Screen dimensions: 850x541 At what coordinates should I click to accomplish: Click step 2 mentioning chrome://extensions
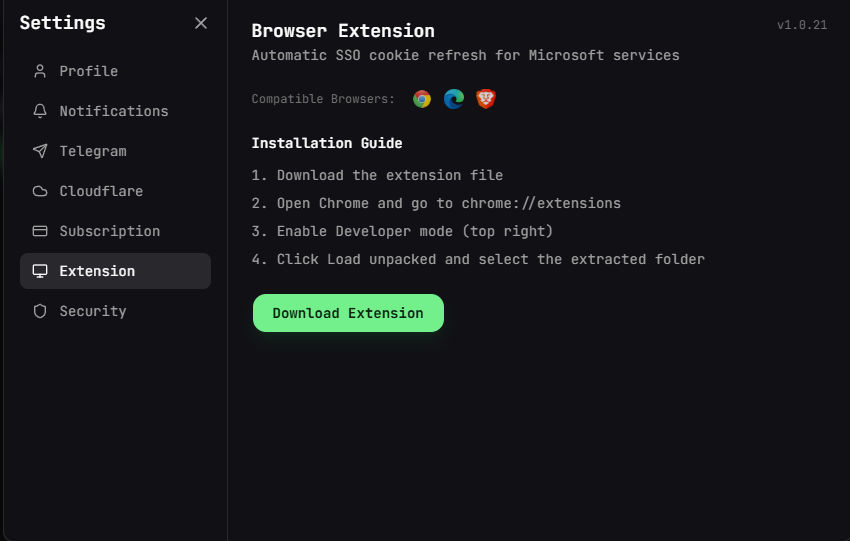(x=436, y=203)
